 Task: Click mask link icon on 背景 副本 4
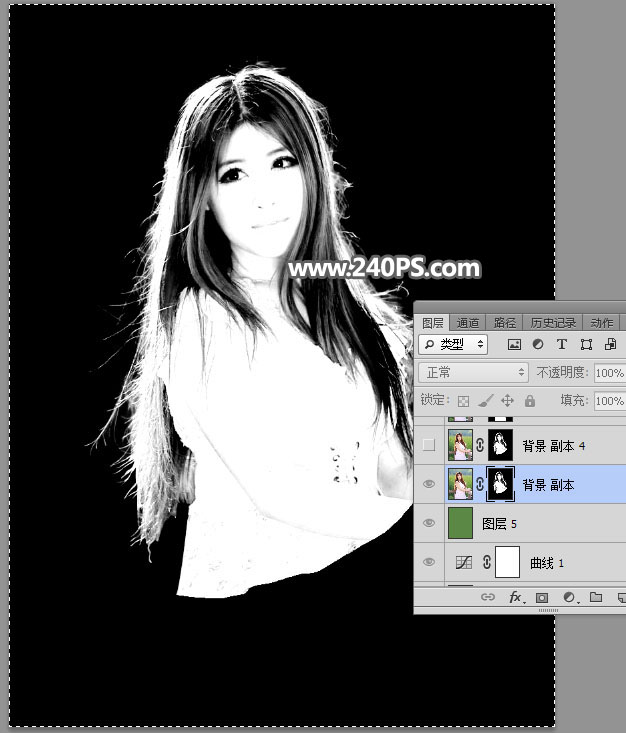[480, 445]
